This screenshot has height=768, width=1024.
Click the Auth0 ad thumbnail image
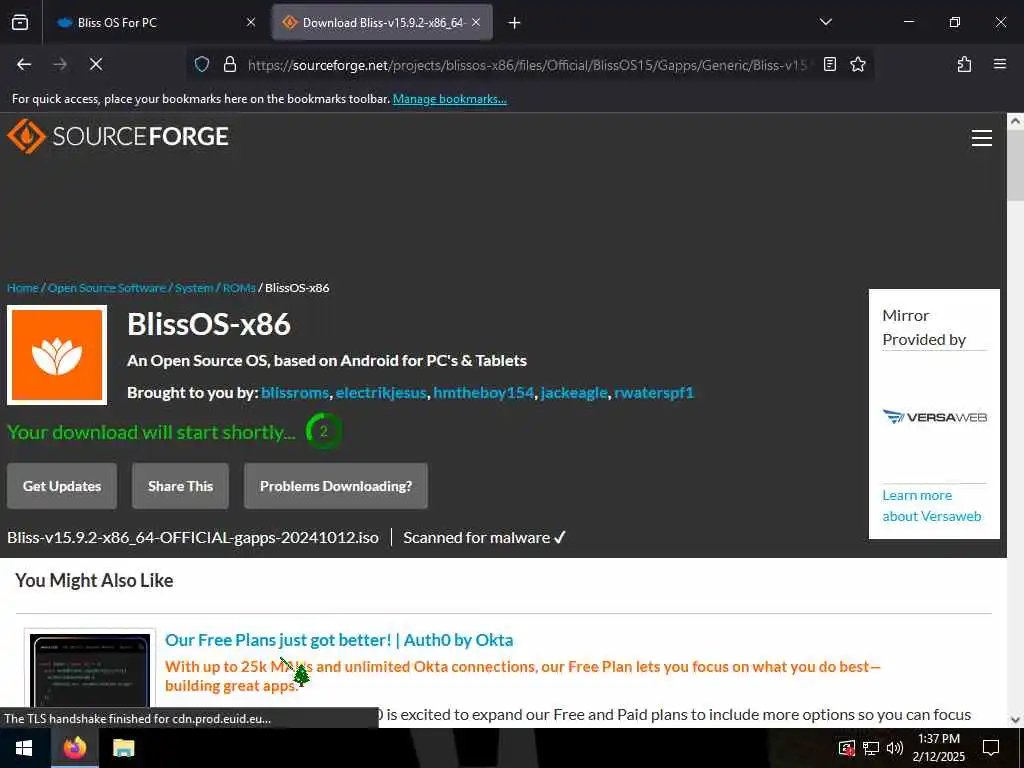pyautogui.click(x=90, y=669)
